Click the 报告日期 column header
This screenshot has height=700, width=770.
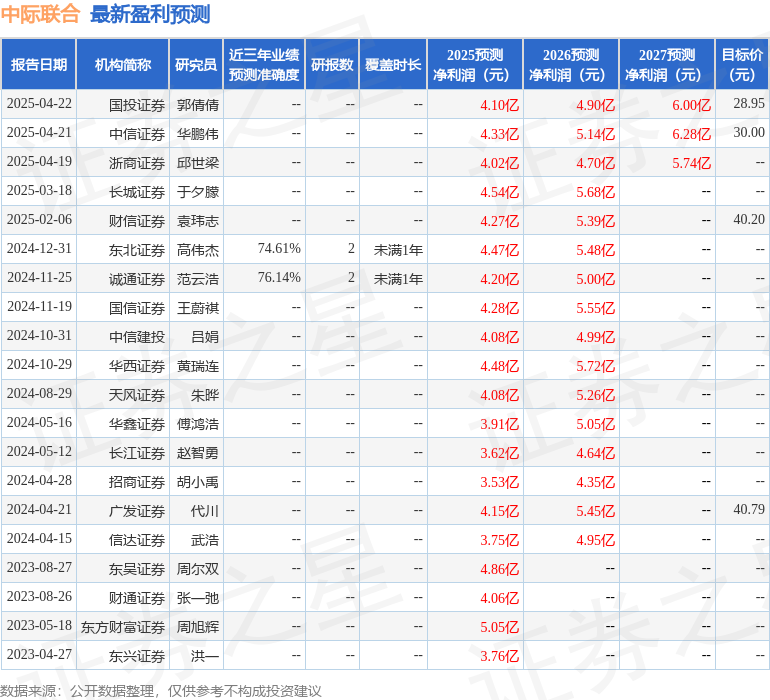[x=39, y=64]
